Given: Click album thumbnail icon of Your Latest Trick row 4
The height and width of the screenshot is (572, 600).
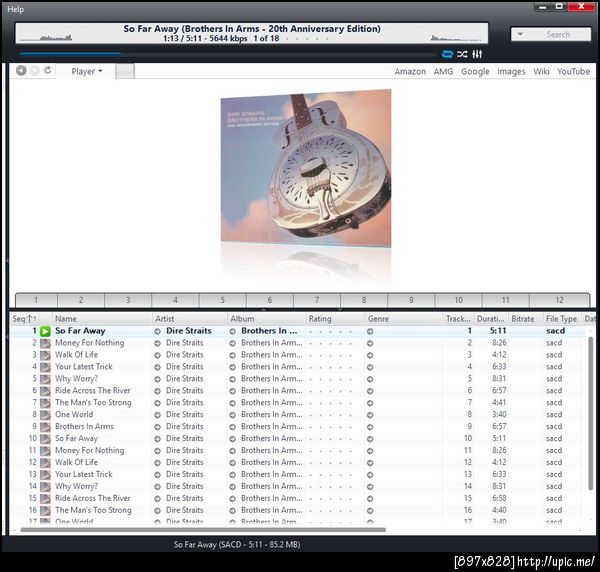Looking at the screenshot, I should click(45, 367).
